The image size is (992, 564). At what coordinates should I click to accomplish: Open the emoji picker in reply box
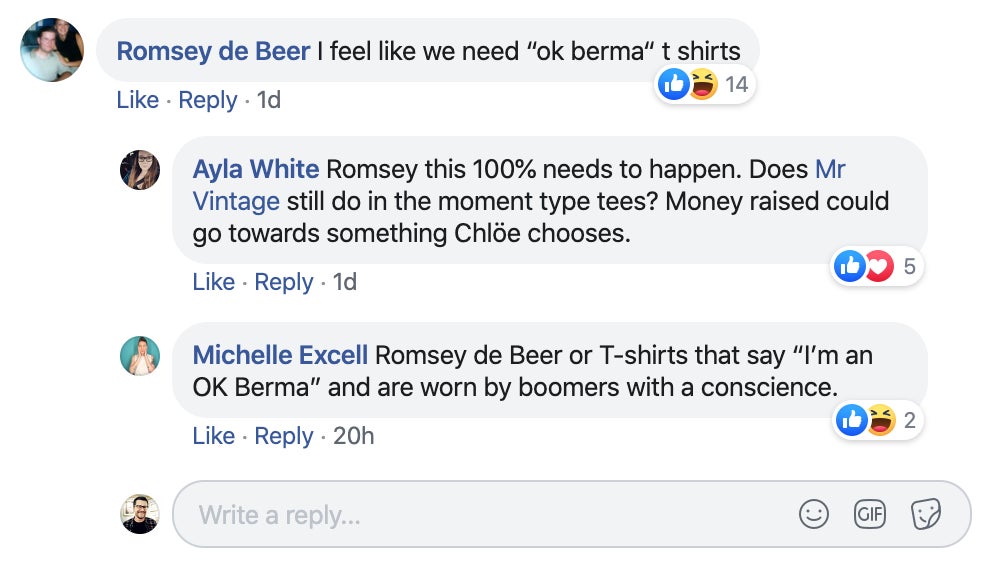pyautogui.click(x=814, y=515)
